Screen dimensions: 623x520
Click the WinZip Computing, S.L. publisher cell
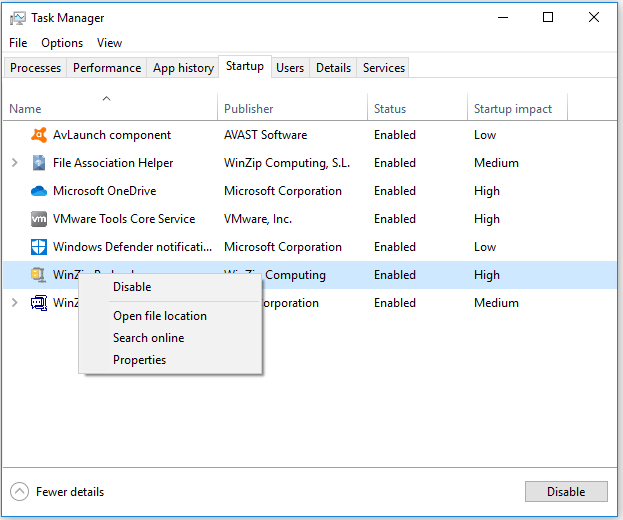[287, 163]
